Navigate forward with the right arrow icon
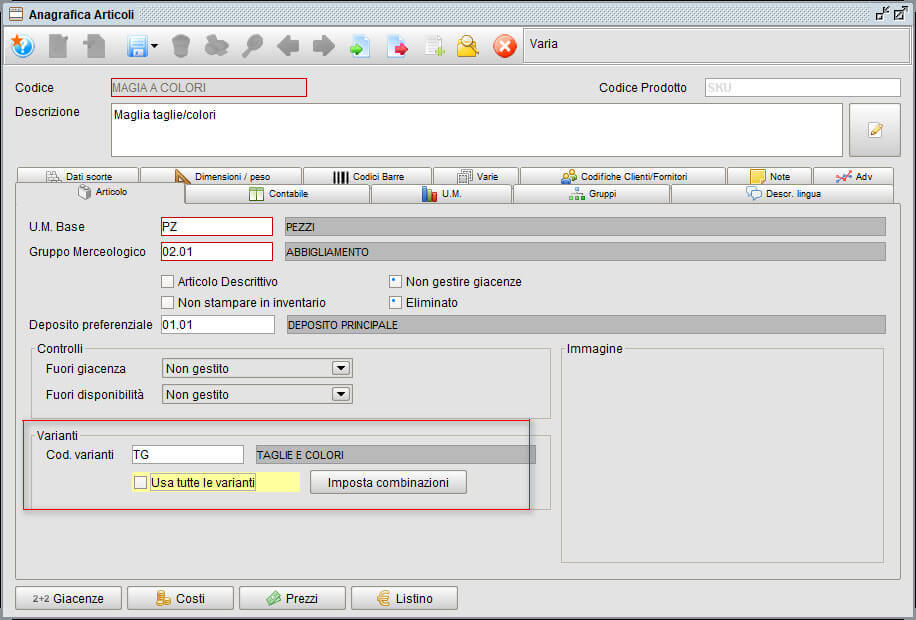This screenshot has width=916, height=620. (322, 46)
